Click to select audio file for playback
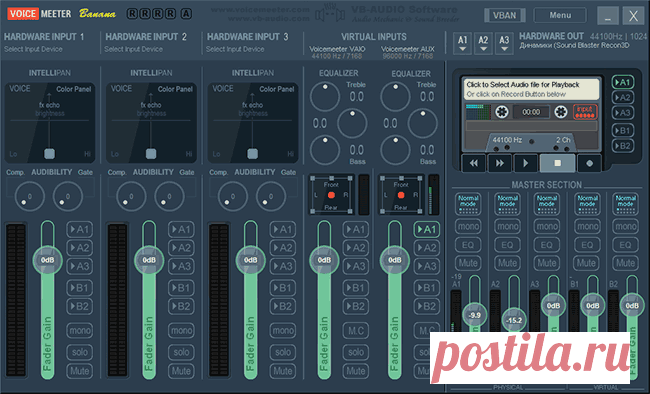The image size is (650, 394). pyautogui.click(x=531, y=89)
